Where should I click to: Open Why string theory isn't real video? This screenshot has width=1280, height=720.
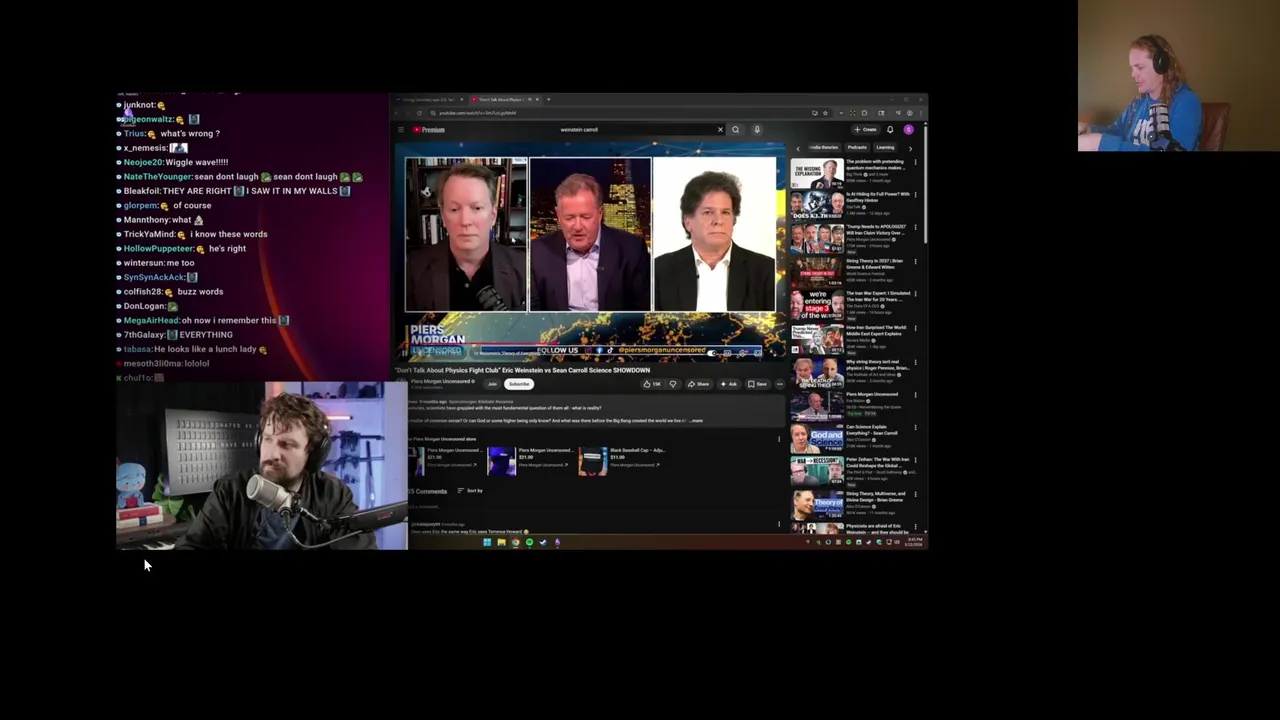click(x=817, y=373)
